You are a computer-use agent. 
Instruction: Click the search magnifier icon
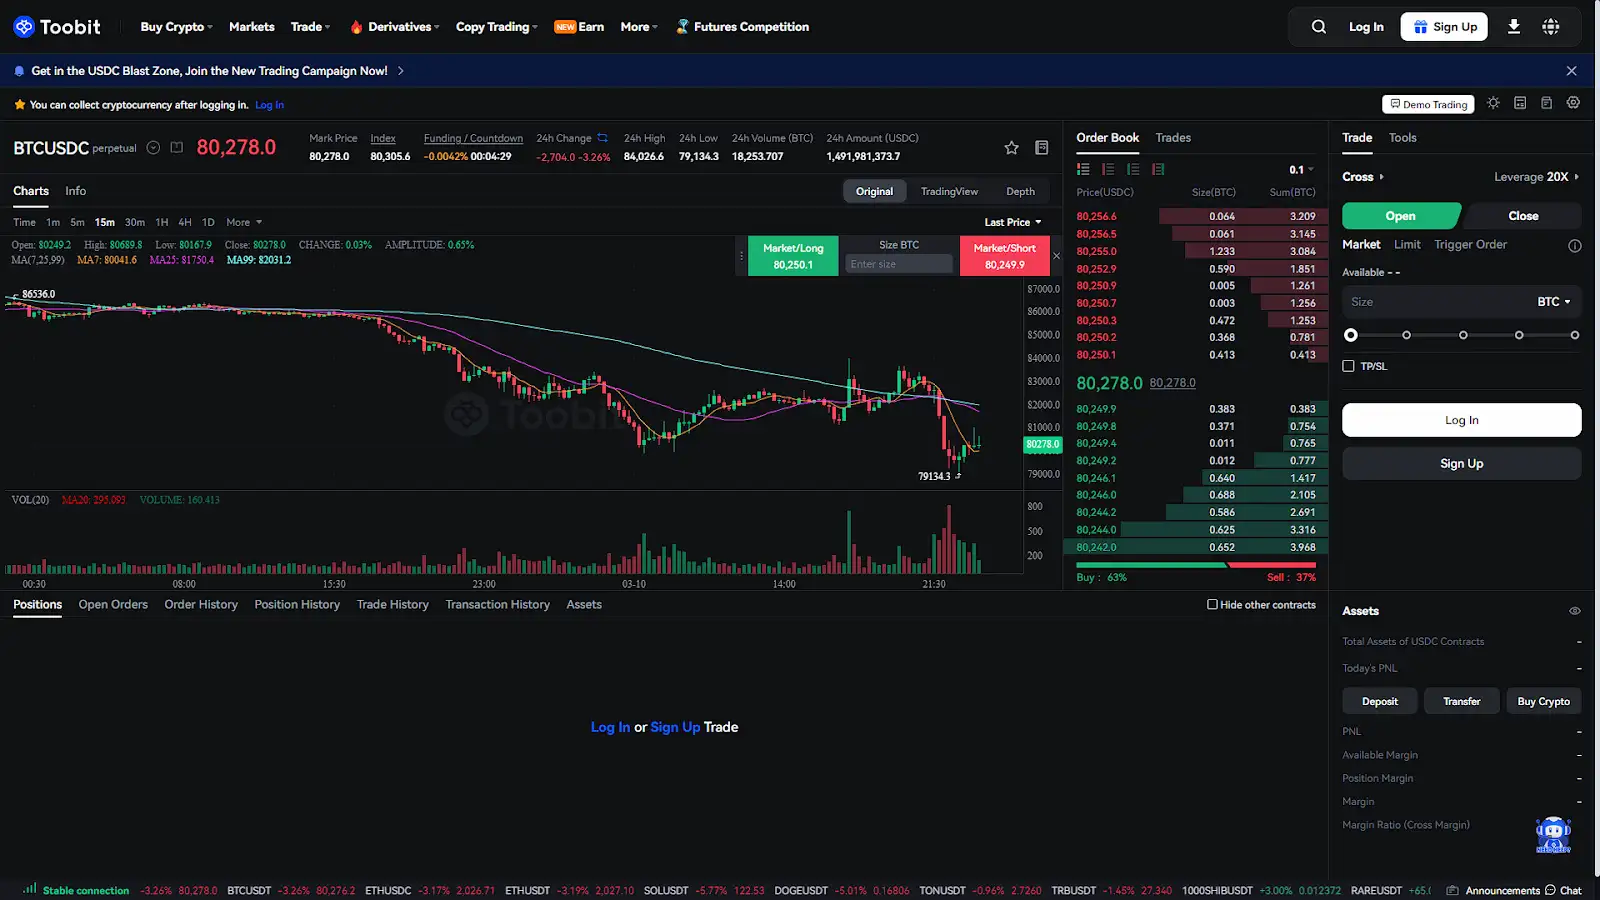pos(1318,27)
